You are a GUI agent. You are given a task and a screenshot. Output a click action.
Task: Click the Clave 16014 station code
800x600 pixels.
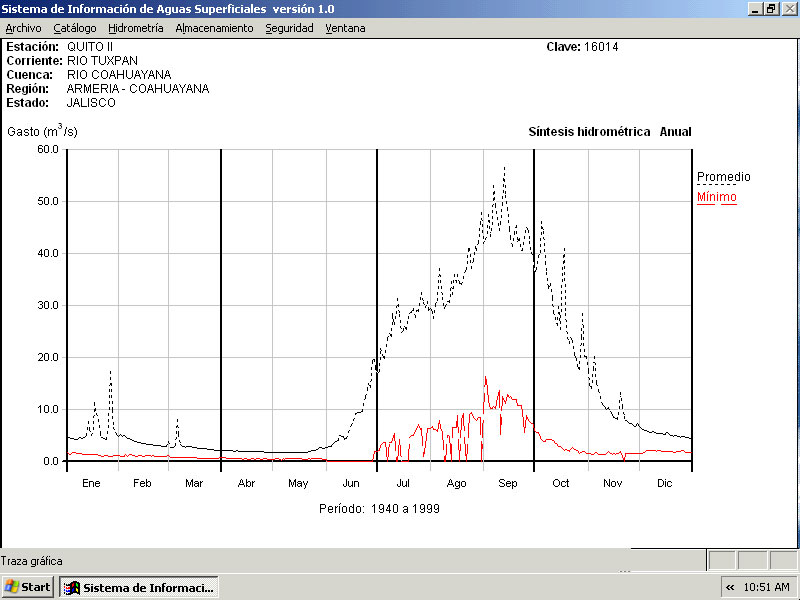[x=582, y=47]
